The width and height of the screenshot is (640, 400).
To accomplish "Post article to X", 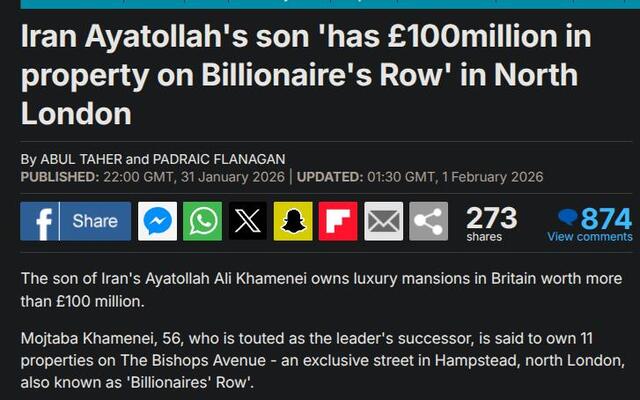I will tap(248, 221).
